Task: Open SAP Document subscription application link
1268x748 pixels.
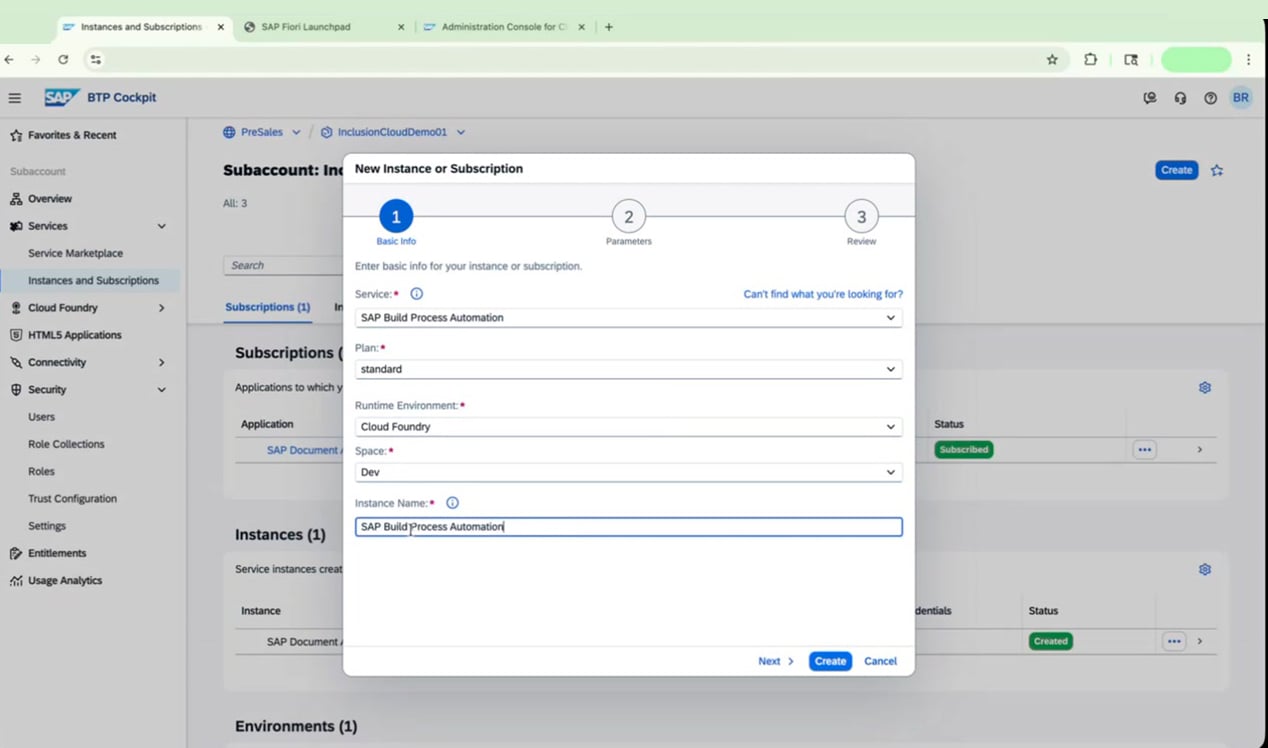Action: click(305, 450)
